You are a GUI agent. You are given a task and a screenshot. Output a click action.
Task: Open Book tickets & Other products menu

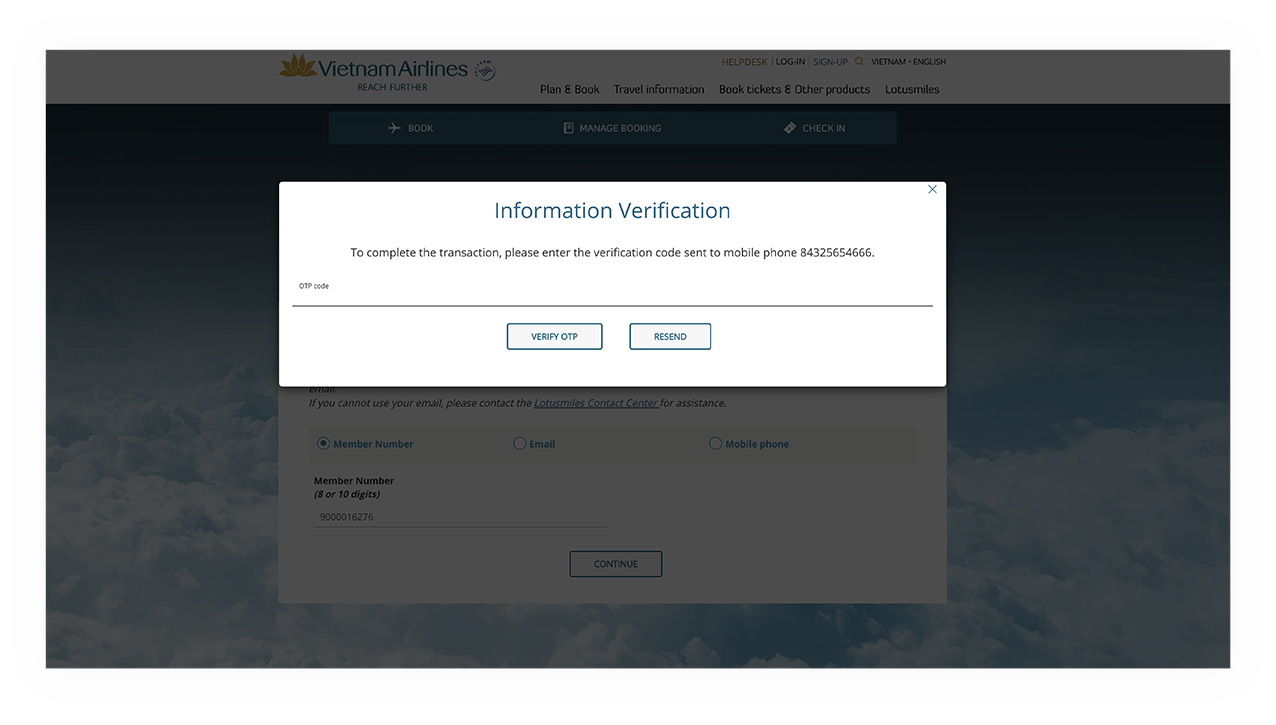794,89
